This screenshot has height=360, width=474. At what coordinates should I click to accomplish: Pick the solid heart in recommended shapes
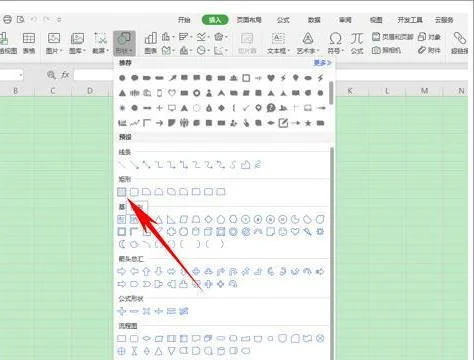pos(271,78)
